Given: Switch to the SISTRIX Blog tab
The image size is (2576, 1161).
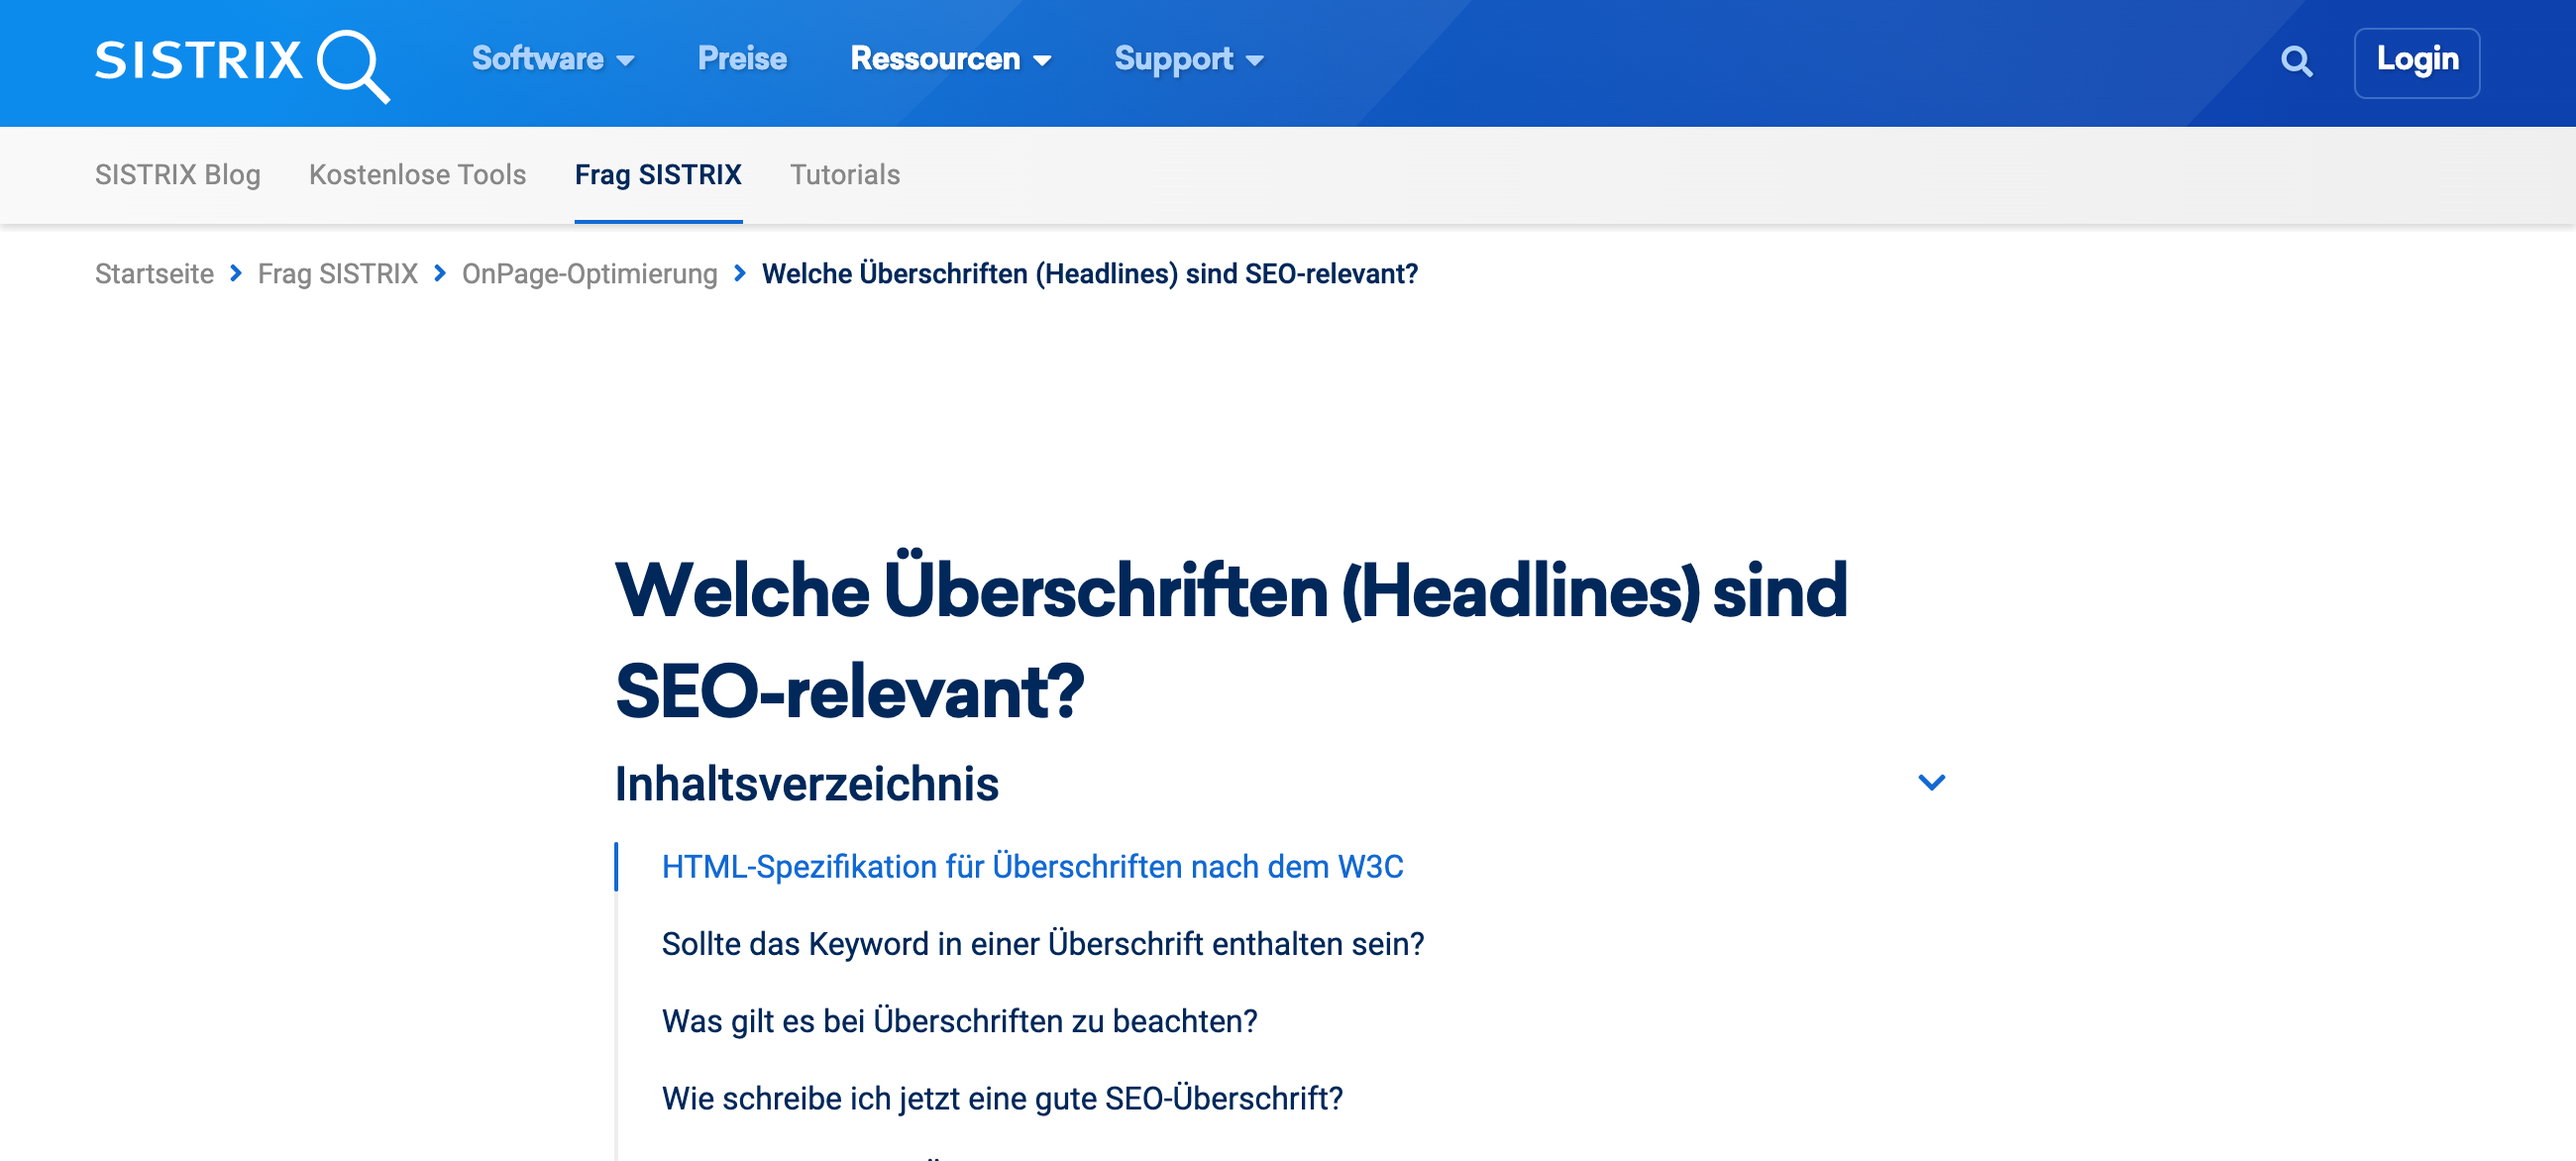Looking at the screenshot, I should point(177,174).
